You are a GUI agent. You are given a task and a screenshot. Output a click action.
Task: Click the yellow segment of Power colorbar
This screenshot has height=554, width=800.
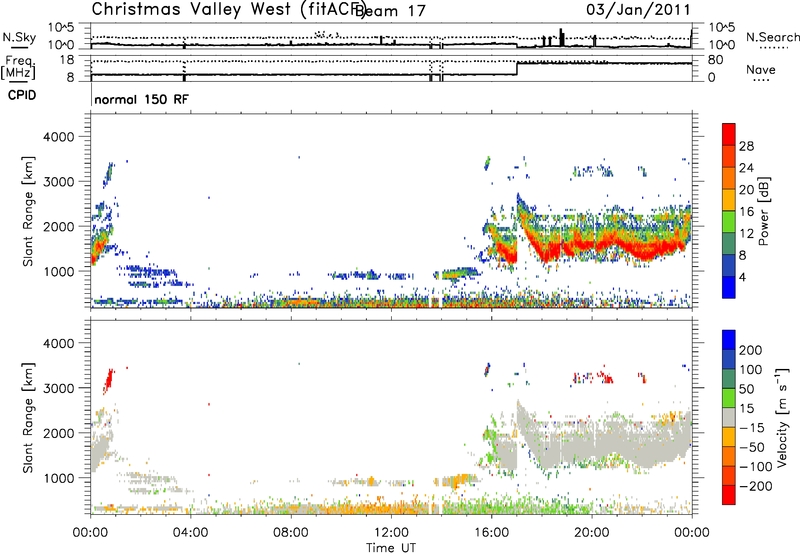coord(729,200)
